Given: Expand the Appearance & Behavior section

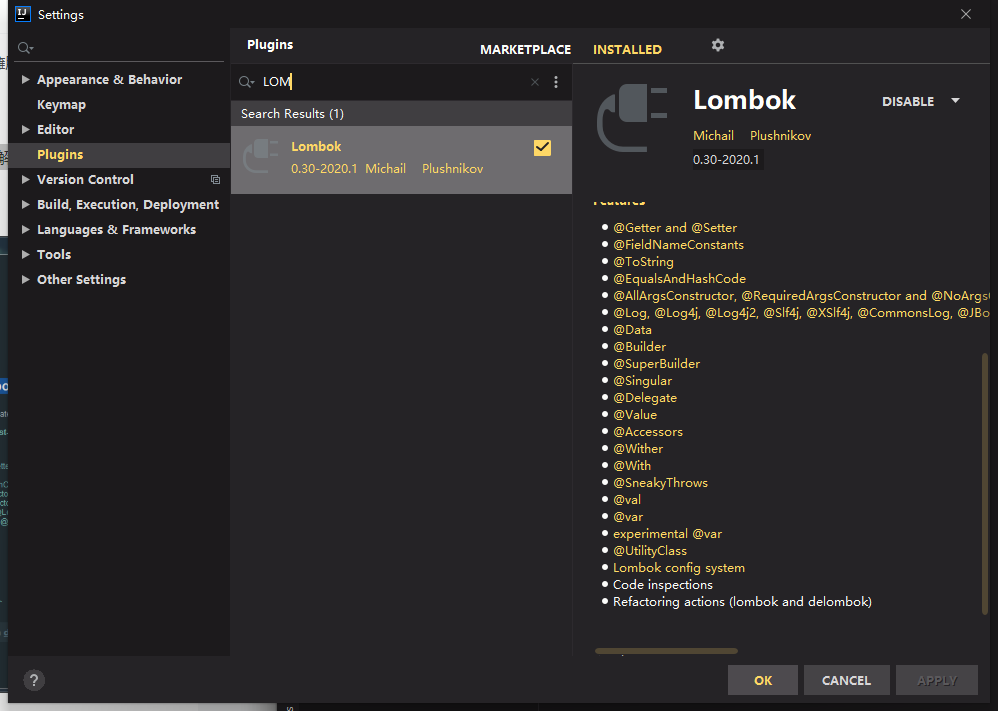Looking at the screenshot, I should [25, 78].
